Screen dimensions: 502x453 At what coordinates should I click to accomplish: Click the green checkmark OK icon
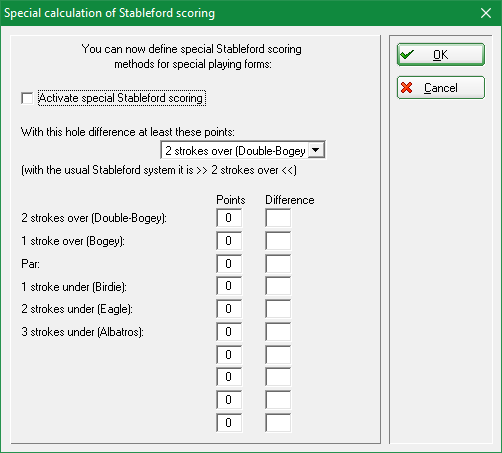(407, 54)
